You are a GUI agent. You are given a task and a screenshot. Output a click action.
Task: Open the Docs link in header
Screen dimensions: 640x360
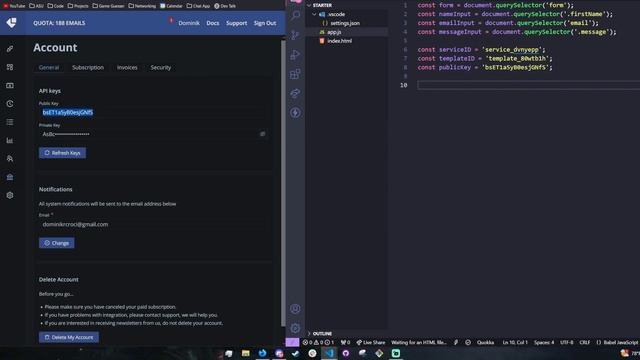pos(213,23)
